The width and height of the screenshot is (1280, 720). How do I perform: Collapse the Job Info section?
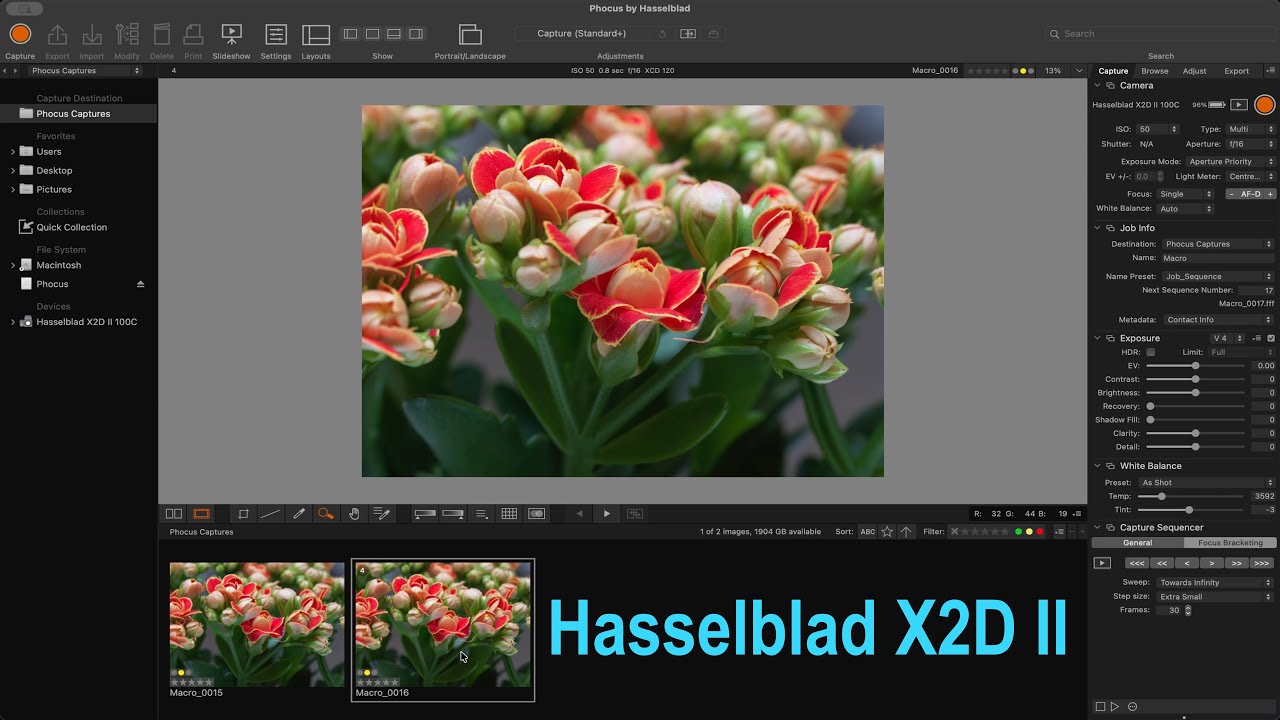click(1098, 228)
